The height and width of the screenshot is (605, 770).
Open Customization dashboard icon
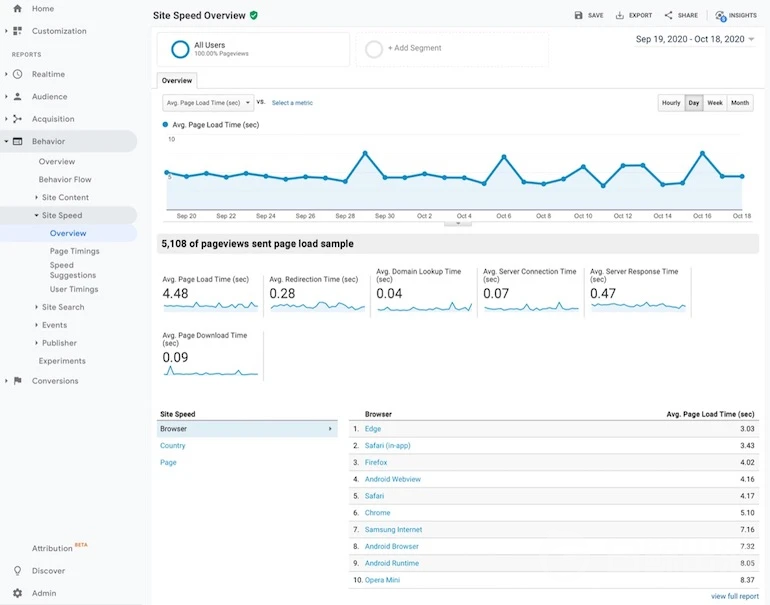click(17, 31)
